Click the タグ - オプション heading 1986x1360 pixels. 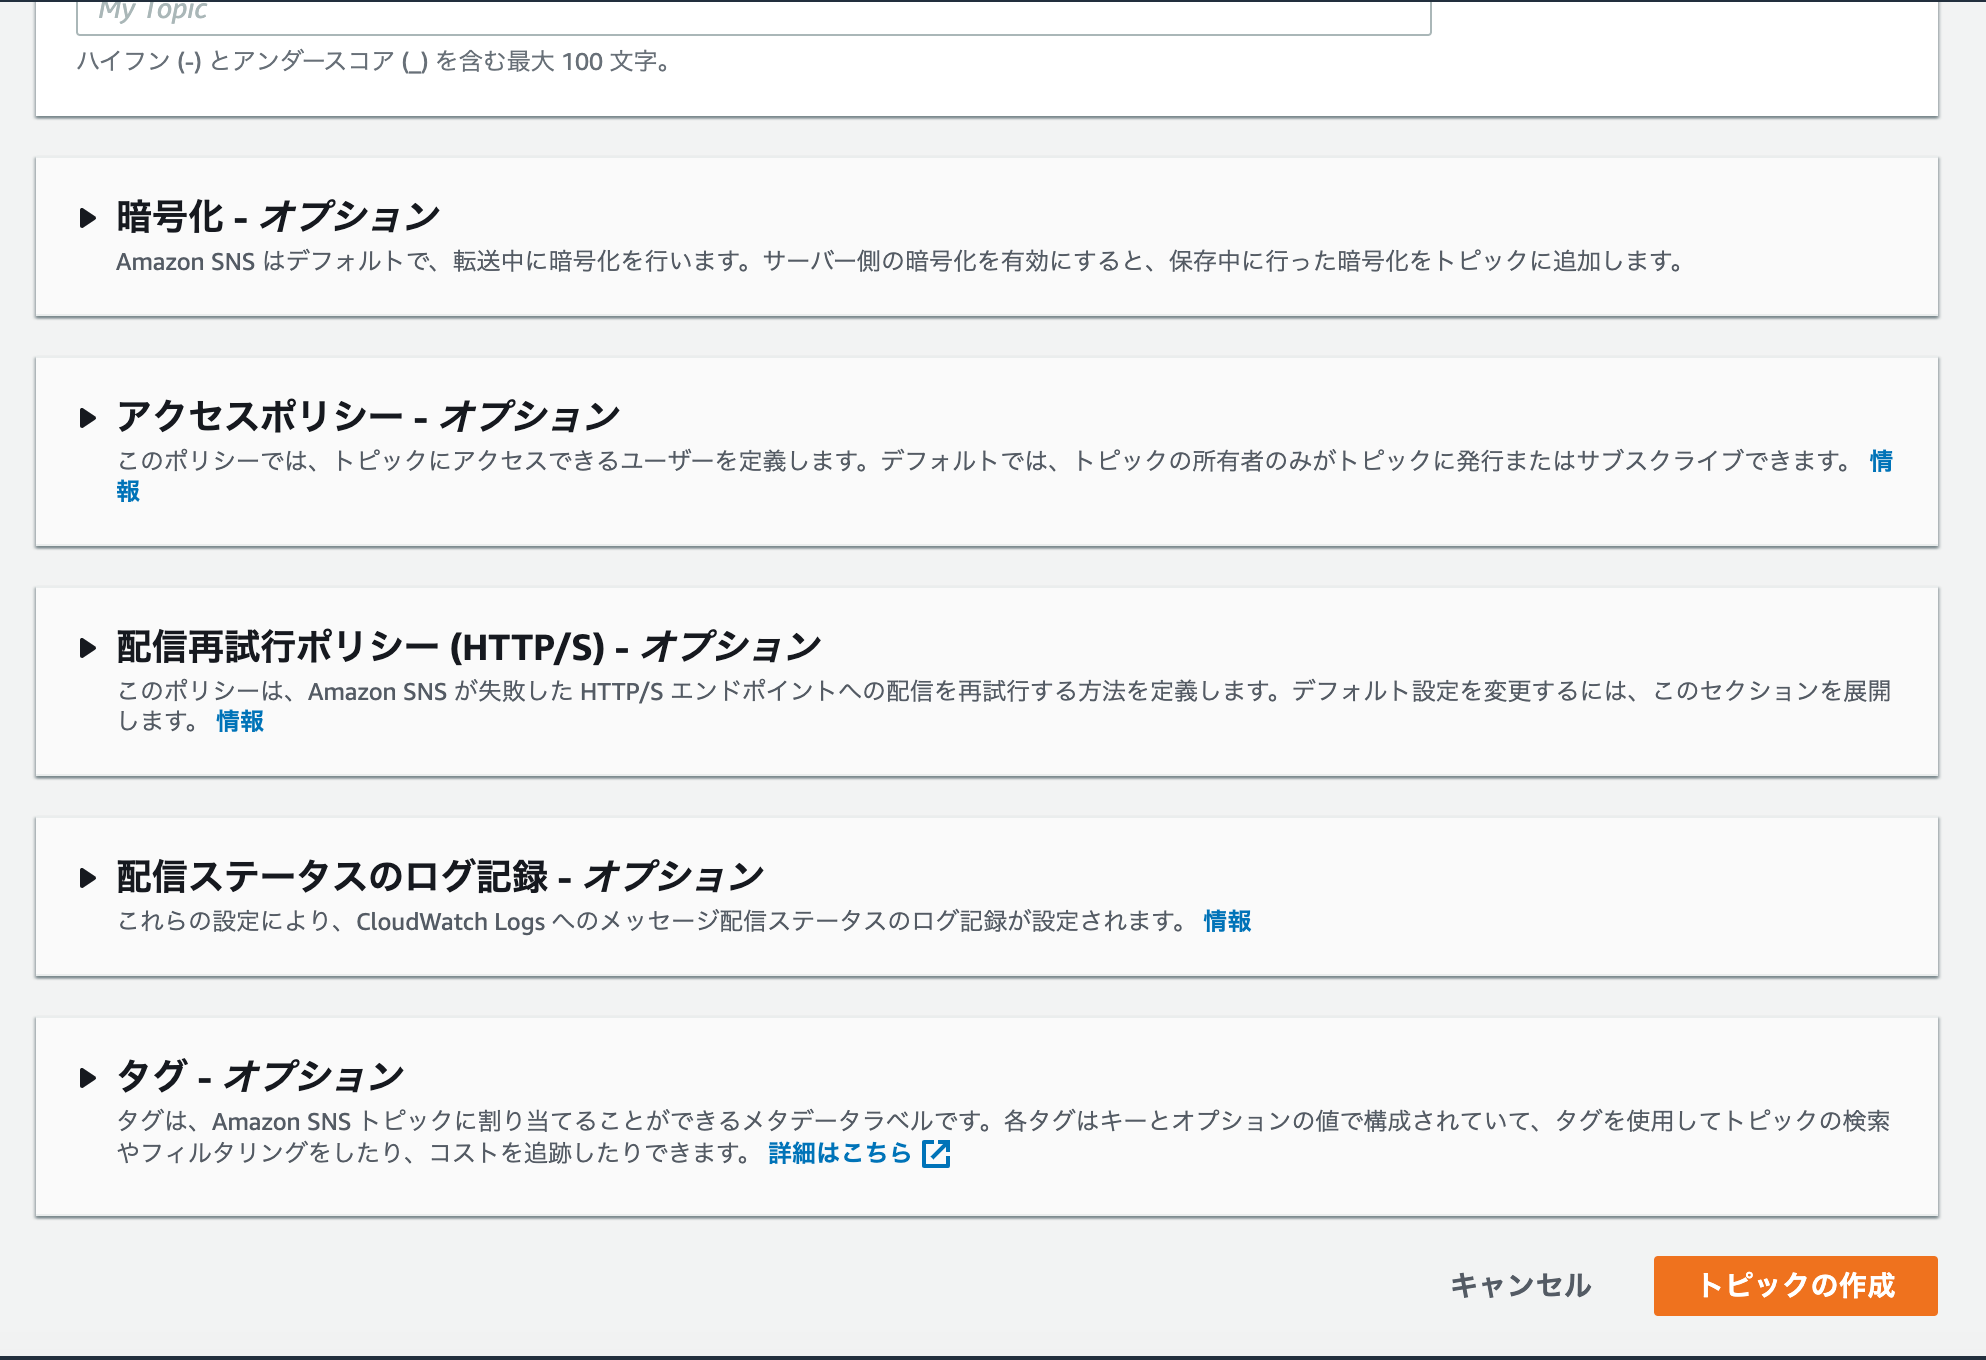pos(260,1077)
